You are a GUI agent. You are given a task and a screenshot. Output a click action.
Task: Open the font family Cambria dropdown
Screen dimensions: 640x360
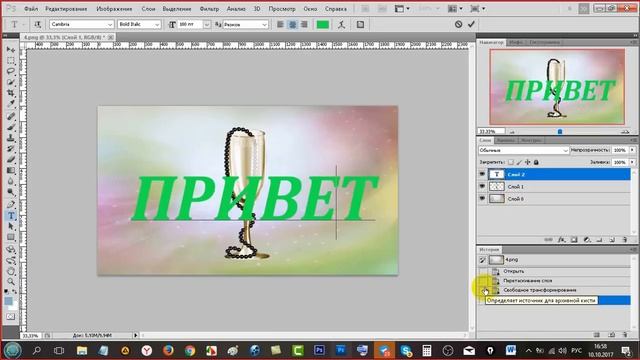coord(110,24)
